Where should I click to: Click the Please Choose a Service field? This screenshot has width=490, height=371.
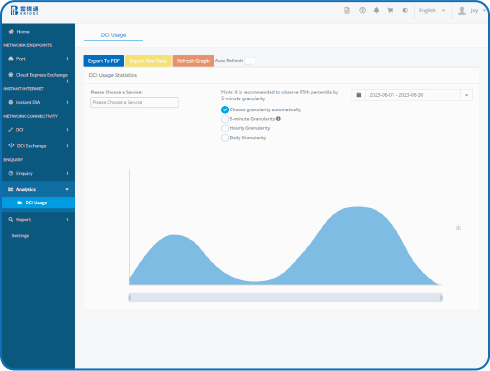134,102
